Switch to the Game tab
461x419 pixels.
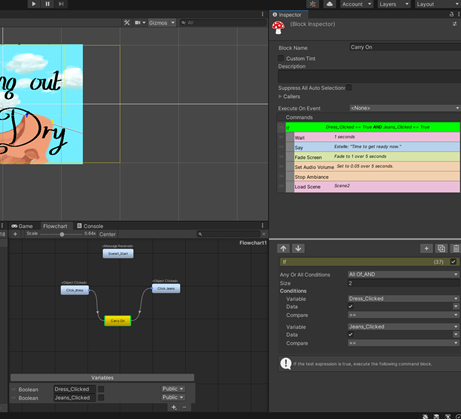[22, 226]
